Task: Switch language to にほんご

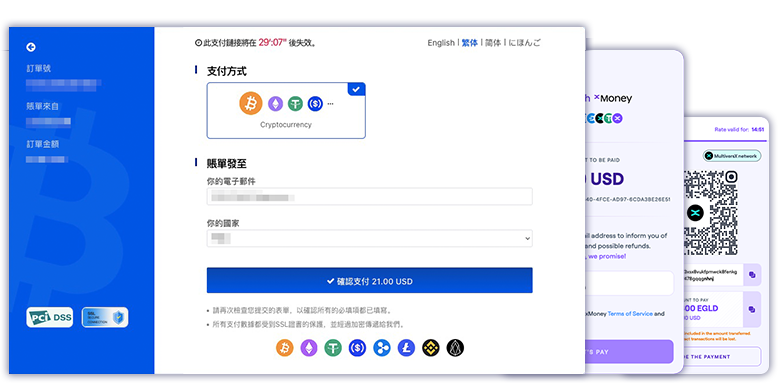Action: (524, 43)
